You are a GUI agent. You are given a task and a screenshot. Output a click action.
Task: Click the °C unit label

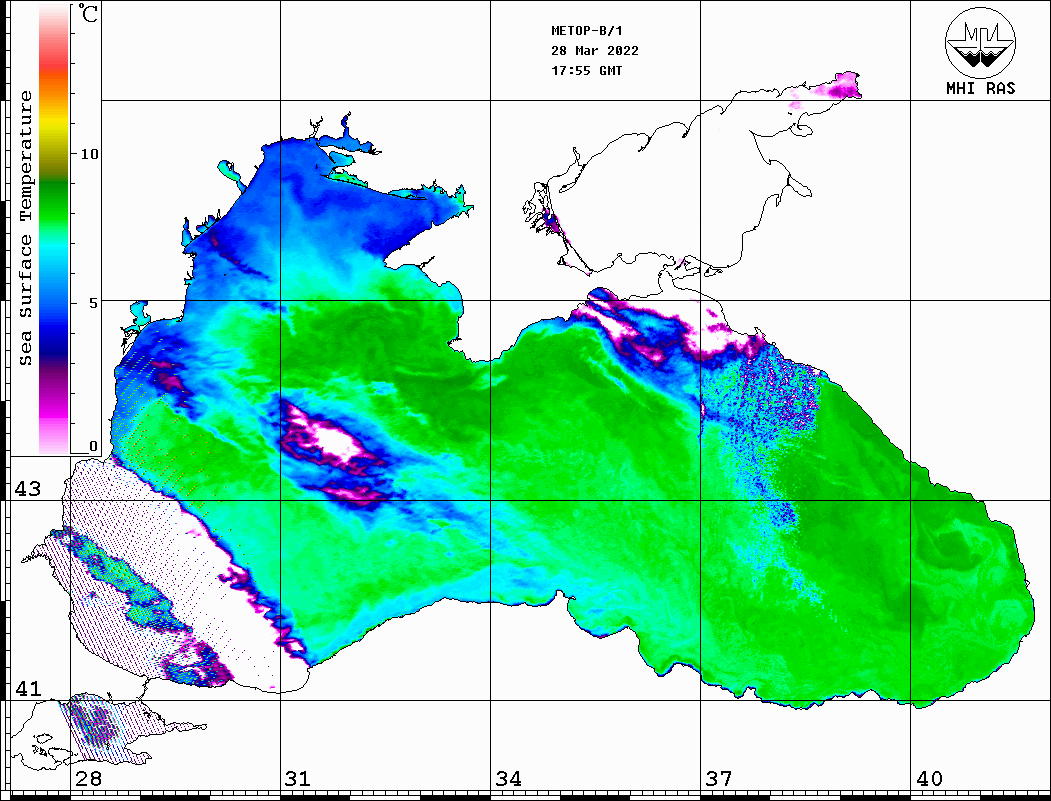click(x=88, y=13)
